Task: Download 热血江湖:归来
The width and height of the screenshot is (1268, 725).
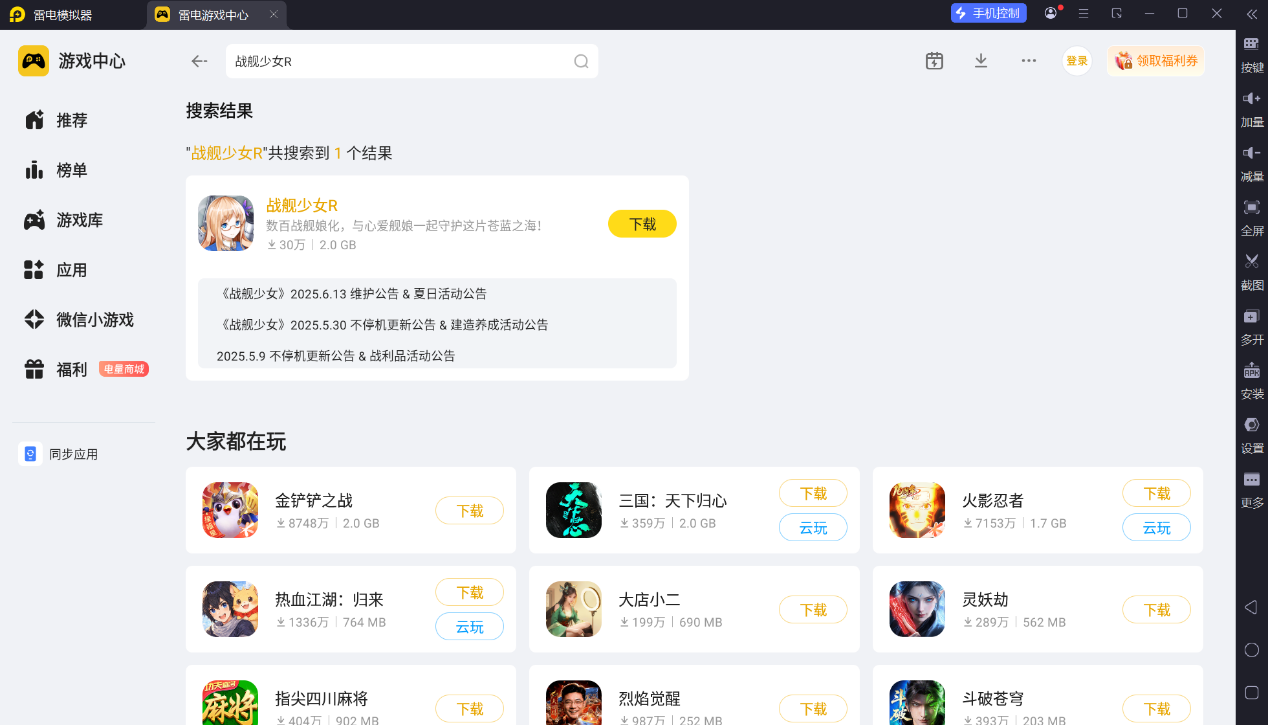Action: coord(470,593)
